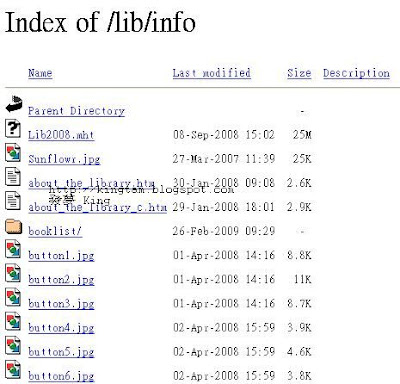Open the button3.jpg link

[x=61, y=304]
